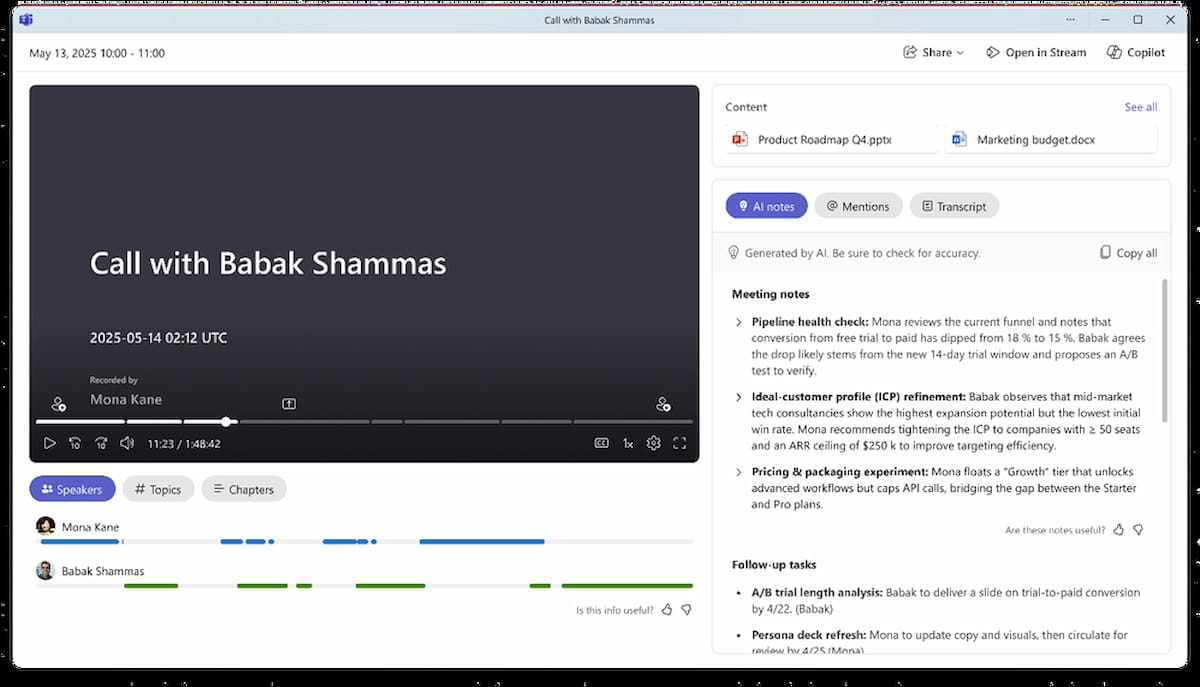Expand the Pricing & packaging experiment note
This screenshot has width=1200, height=687.
[x=738, y=471]
